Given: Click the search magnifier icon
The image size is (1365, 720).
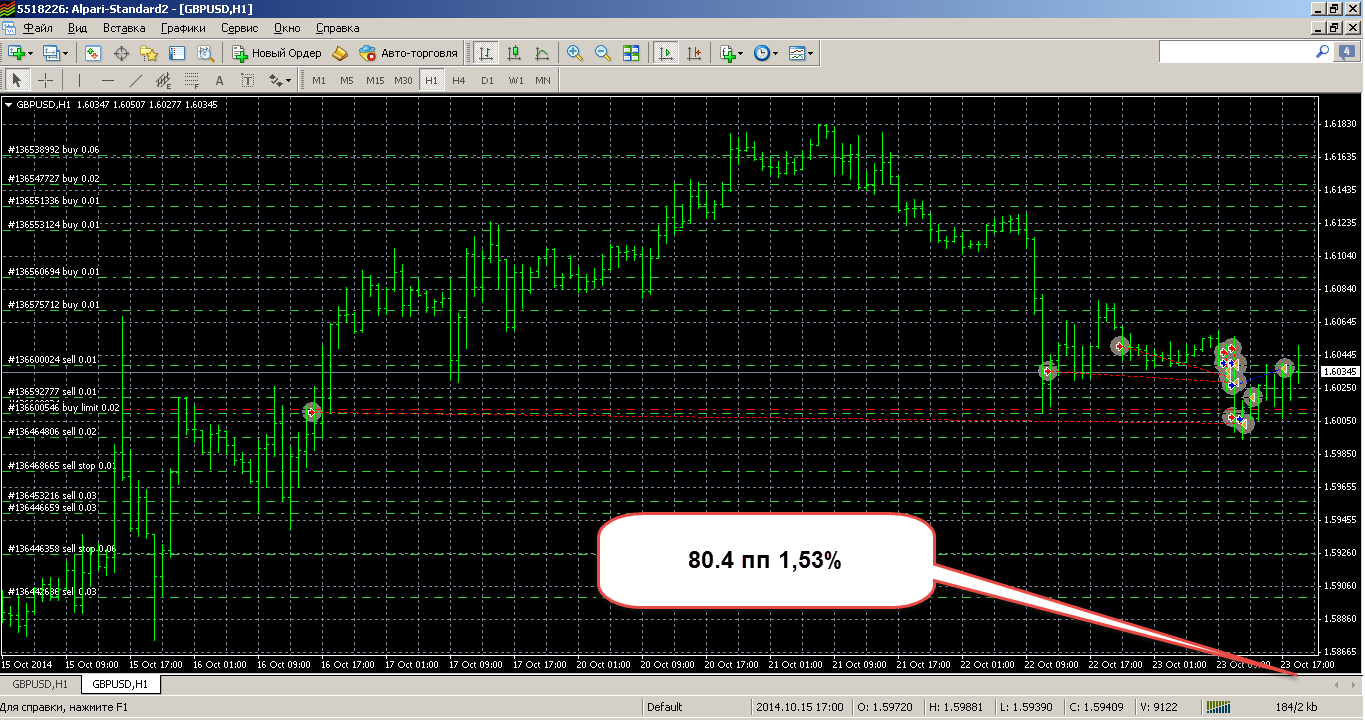Looking at the screenshot, I should pos(1322,51).
